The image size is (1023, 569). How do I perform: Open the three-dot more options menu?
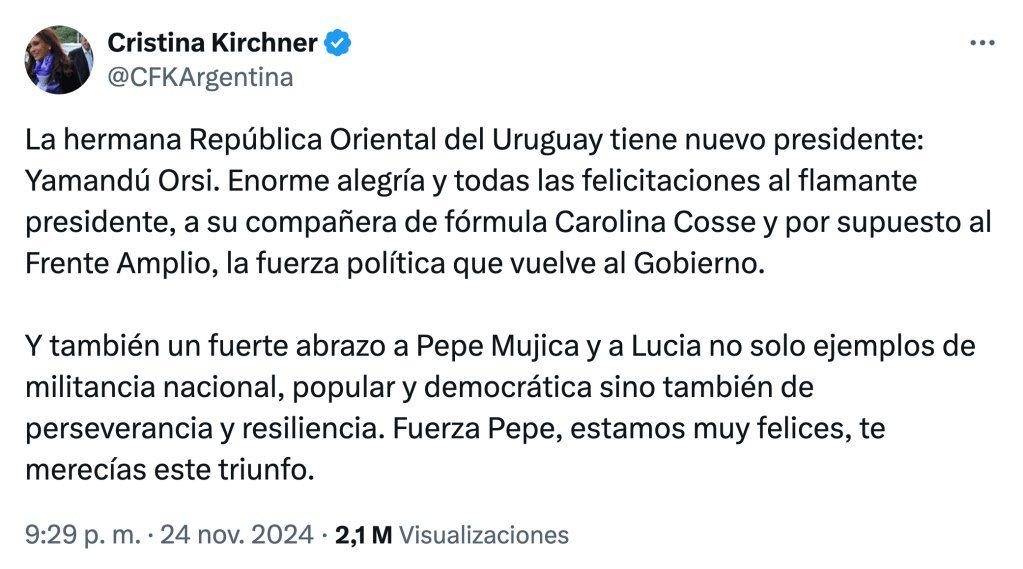tap(983, 43)
